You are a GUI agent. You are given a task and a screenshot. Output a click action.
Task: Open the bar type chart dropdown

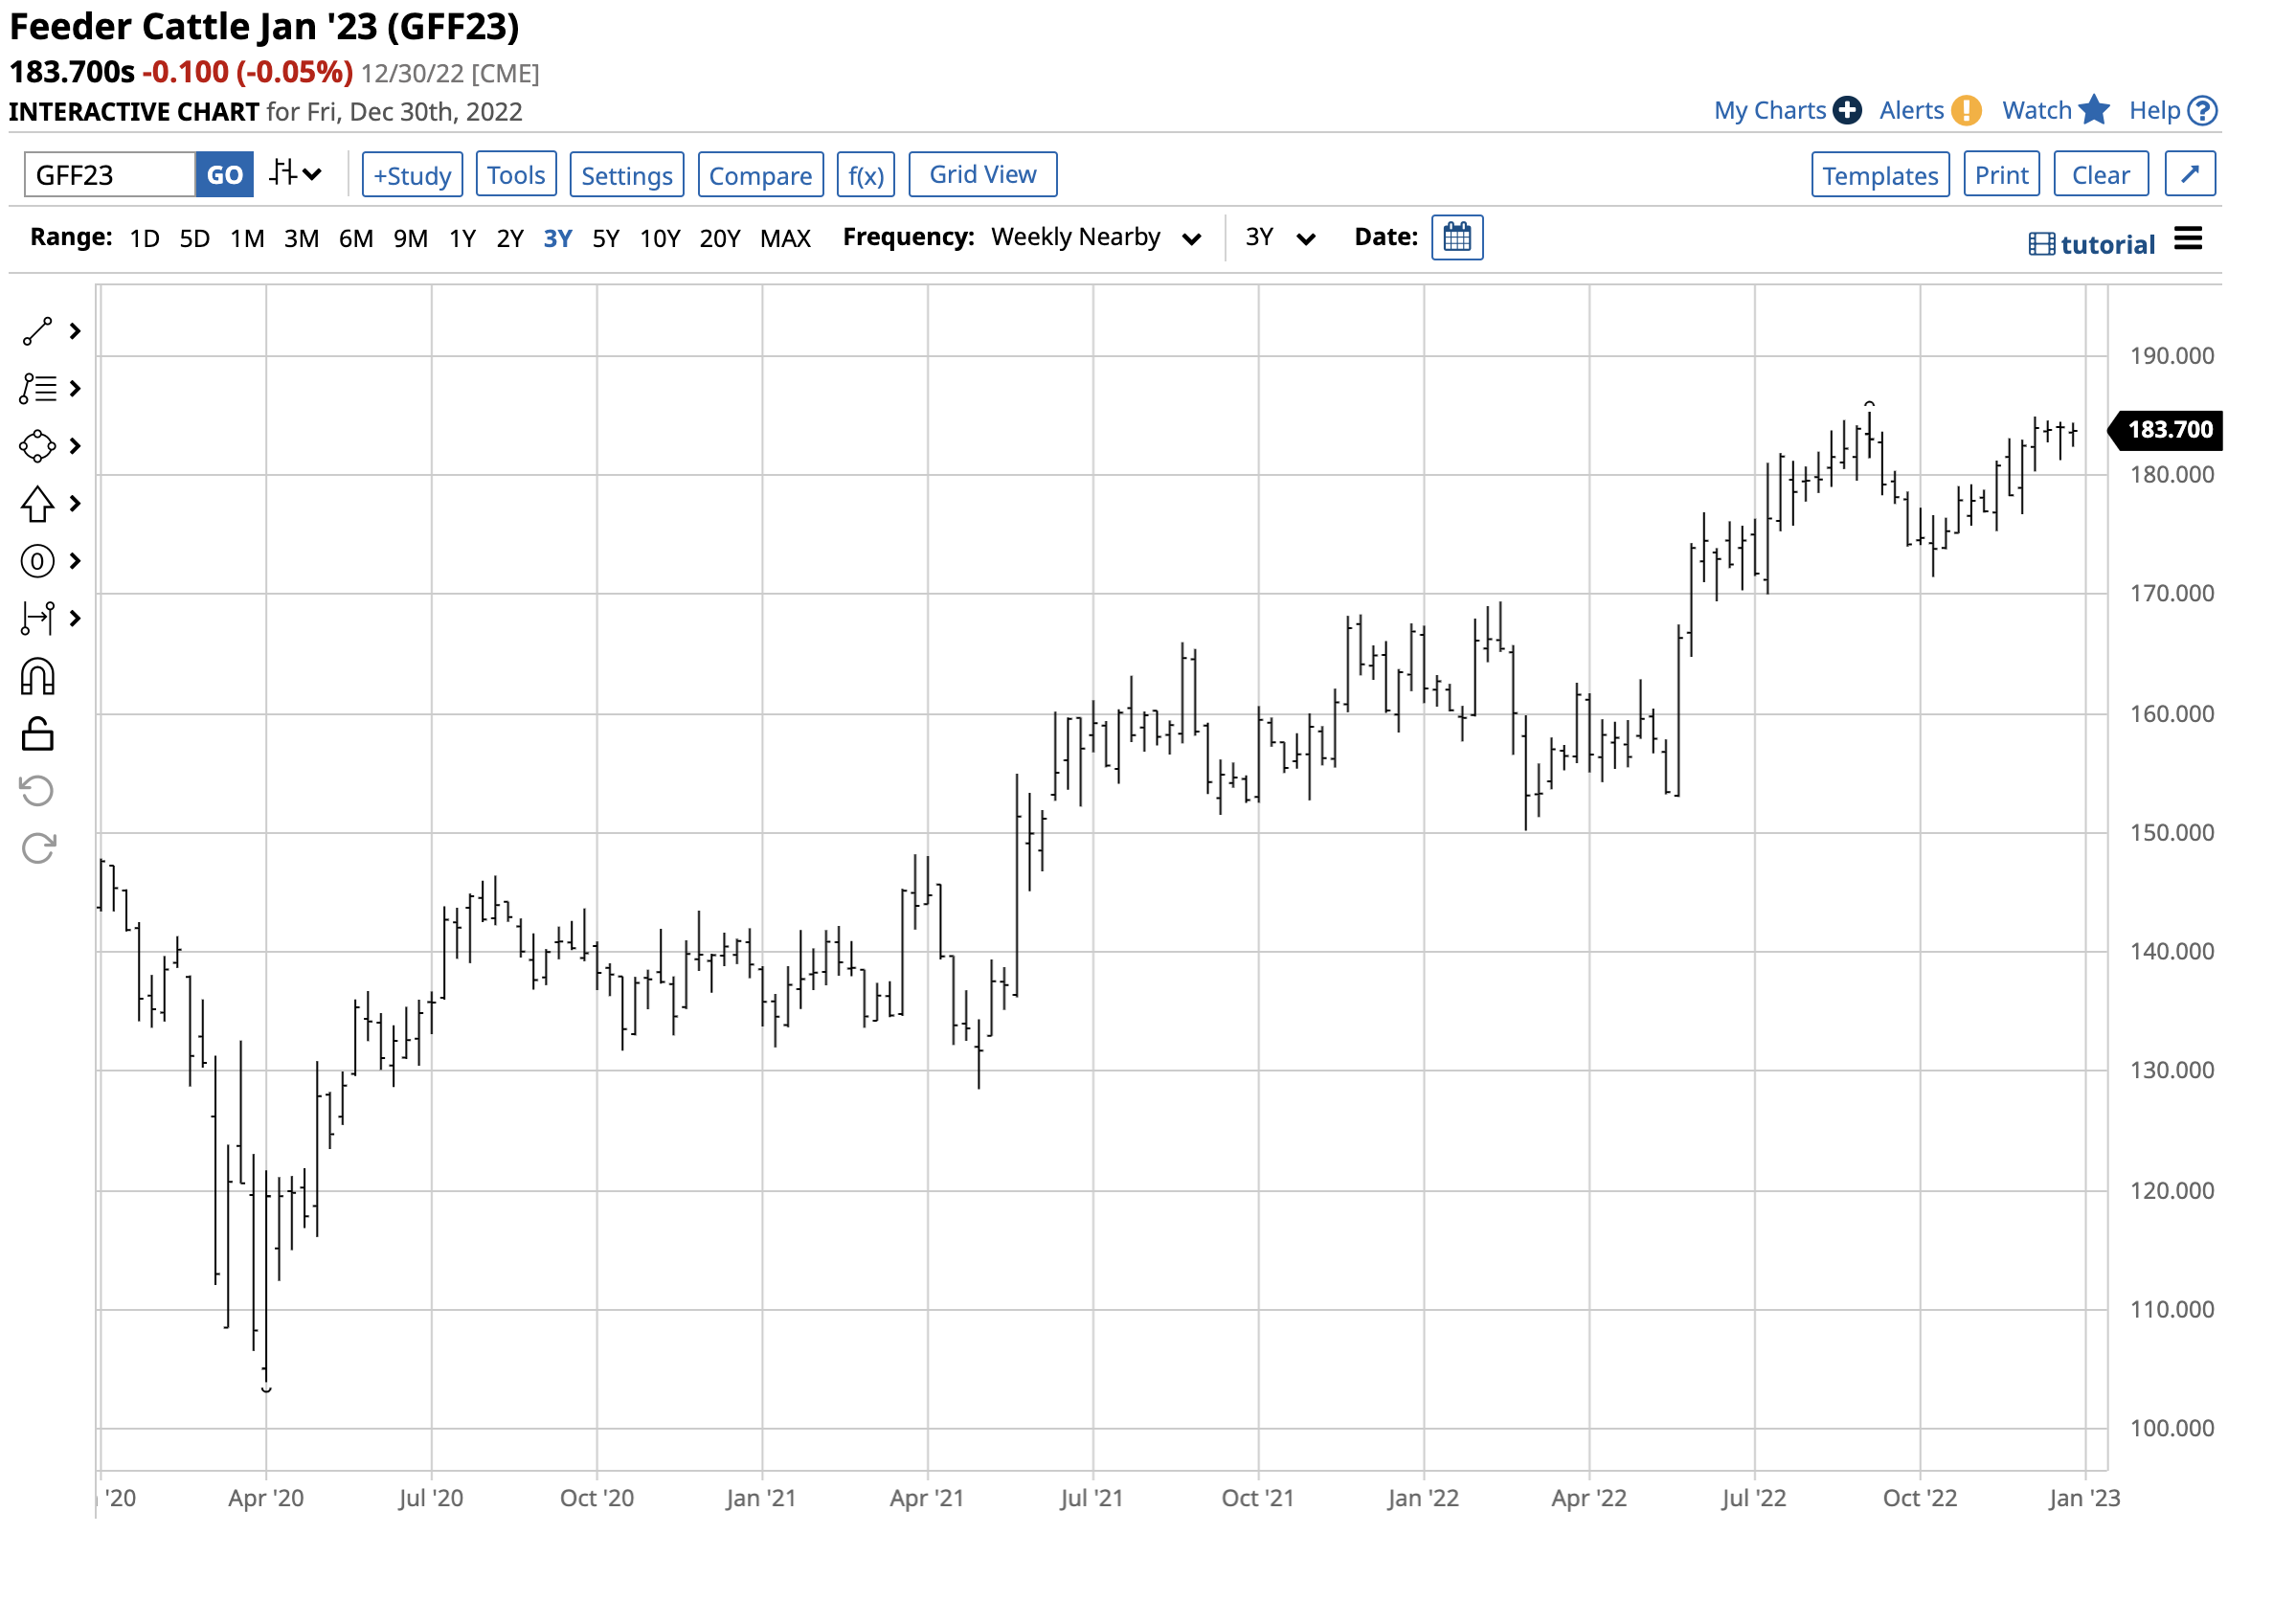click(295, 175)
